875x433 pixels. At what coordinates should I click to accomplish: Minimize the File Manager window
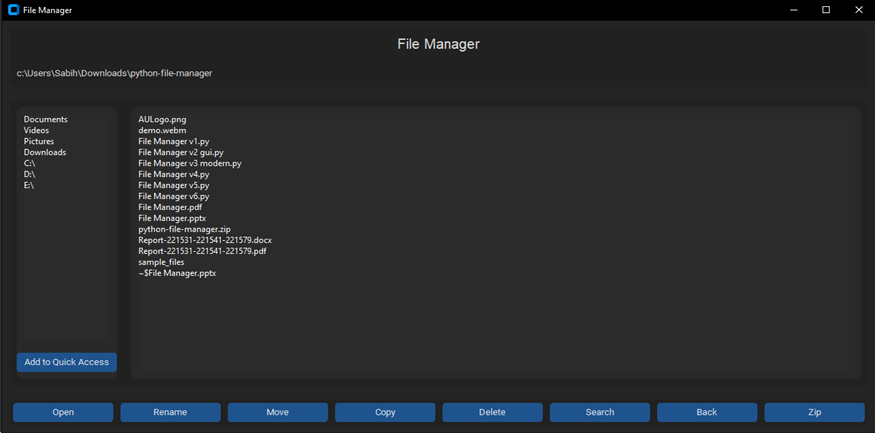(794, 10)
